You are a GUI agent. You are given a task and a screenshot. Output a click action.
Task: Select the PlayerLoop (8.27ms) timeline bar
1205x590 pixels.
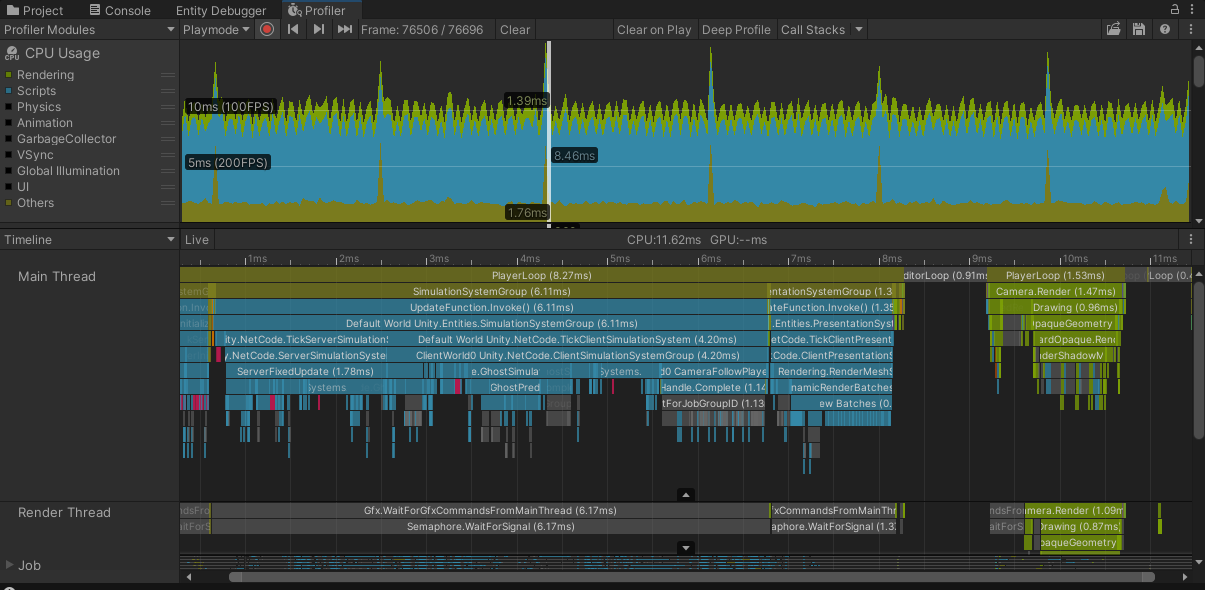541,275
